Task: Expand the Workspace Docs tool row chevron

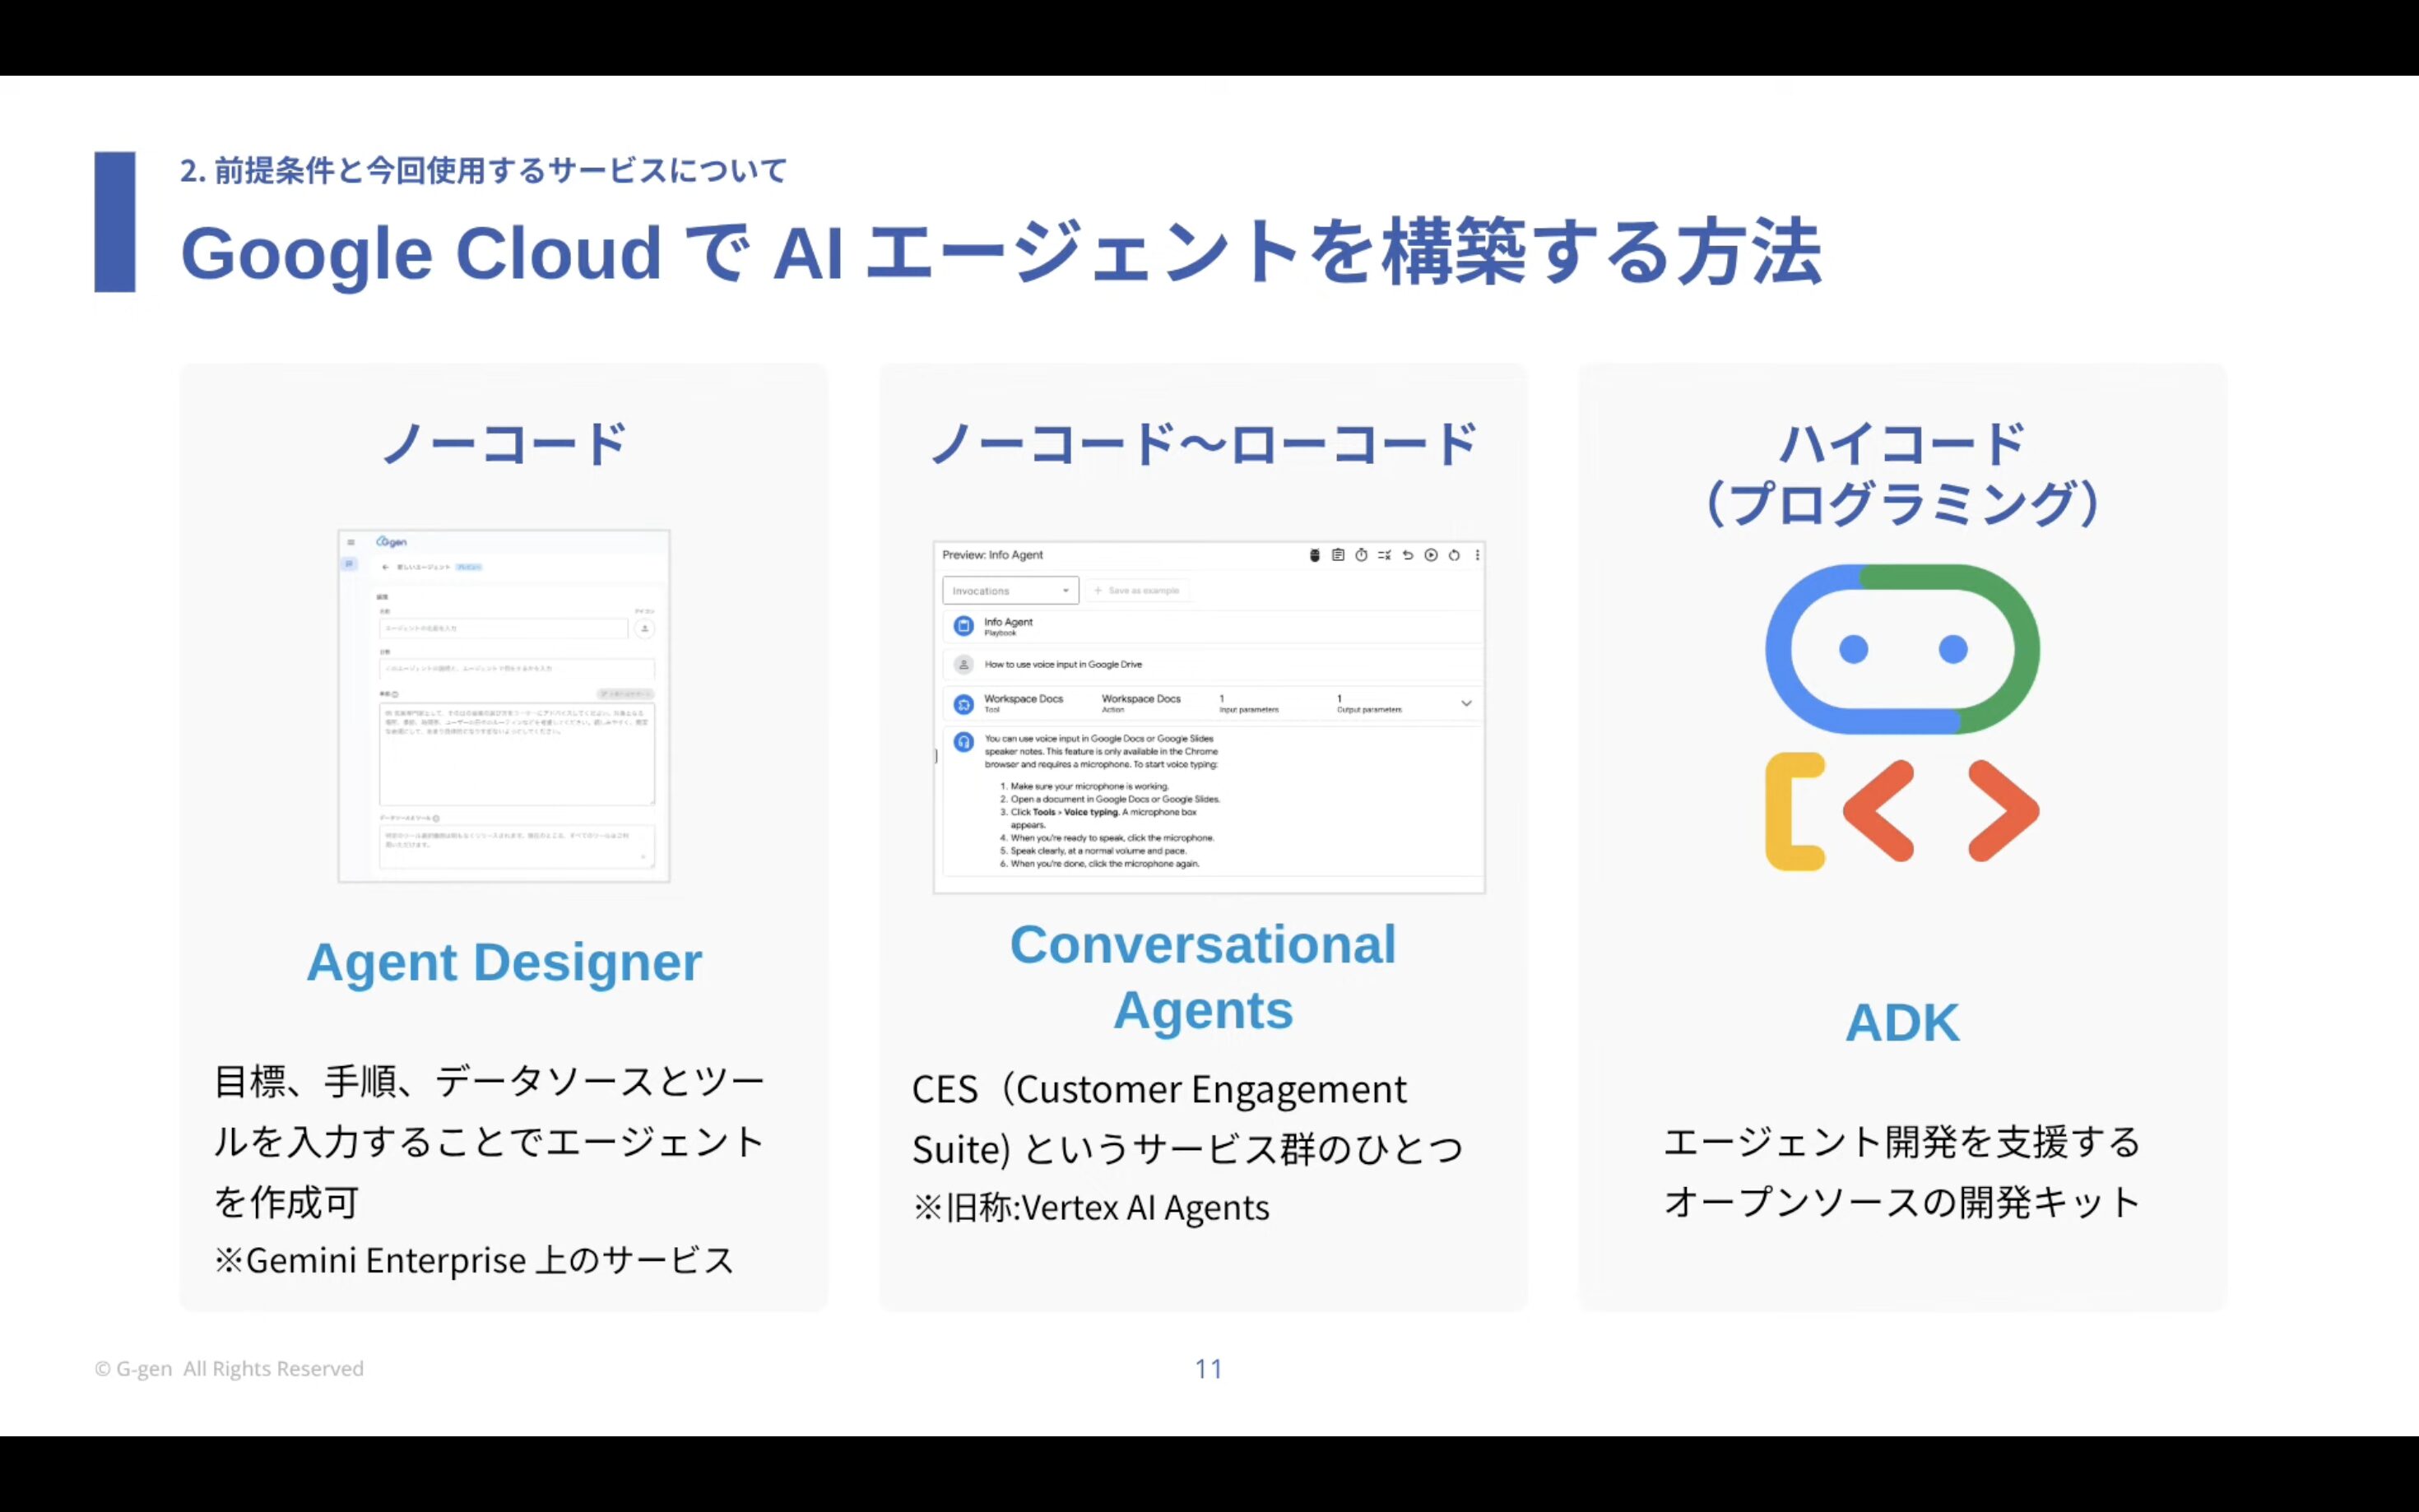Action: point(1466,703)
